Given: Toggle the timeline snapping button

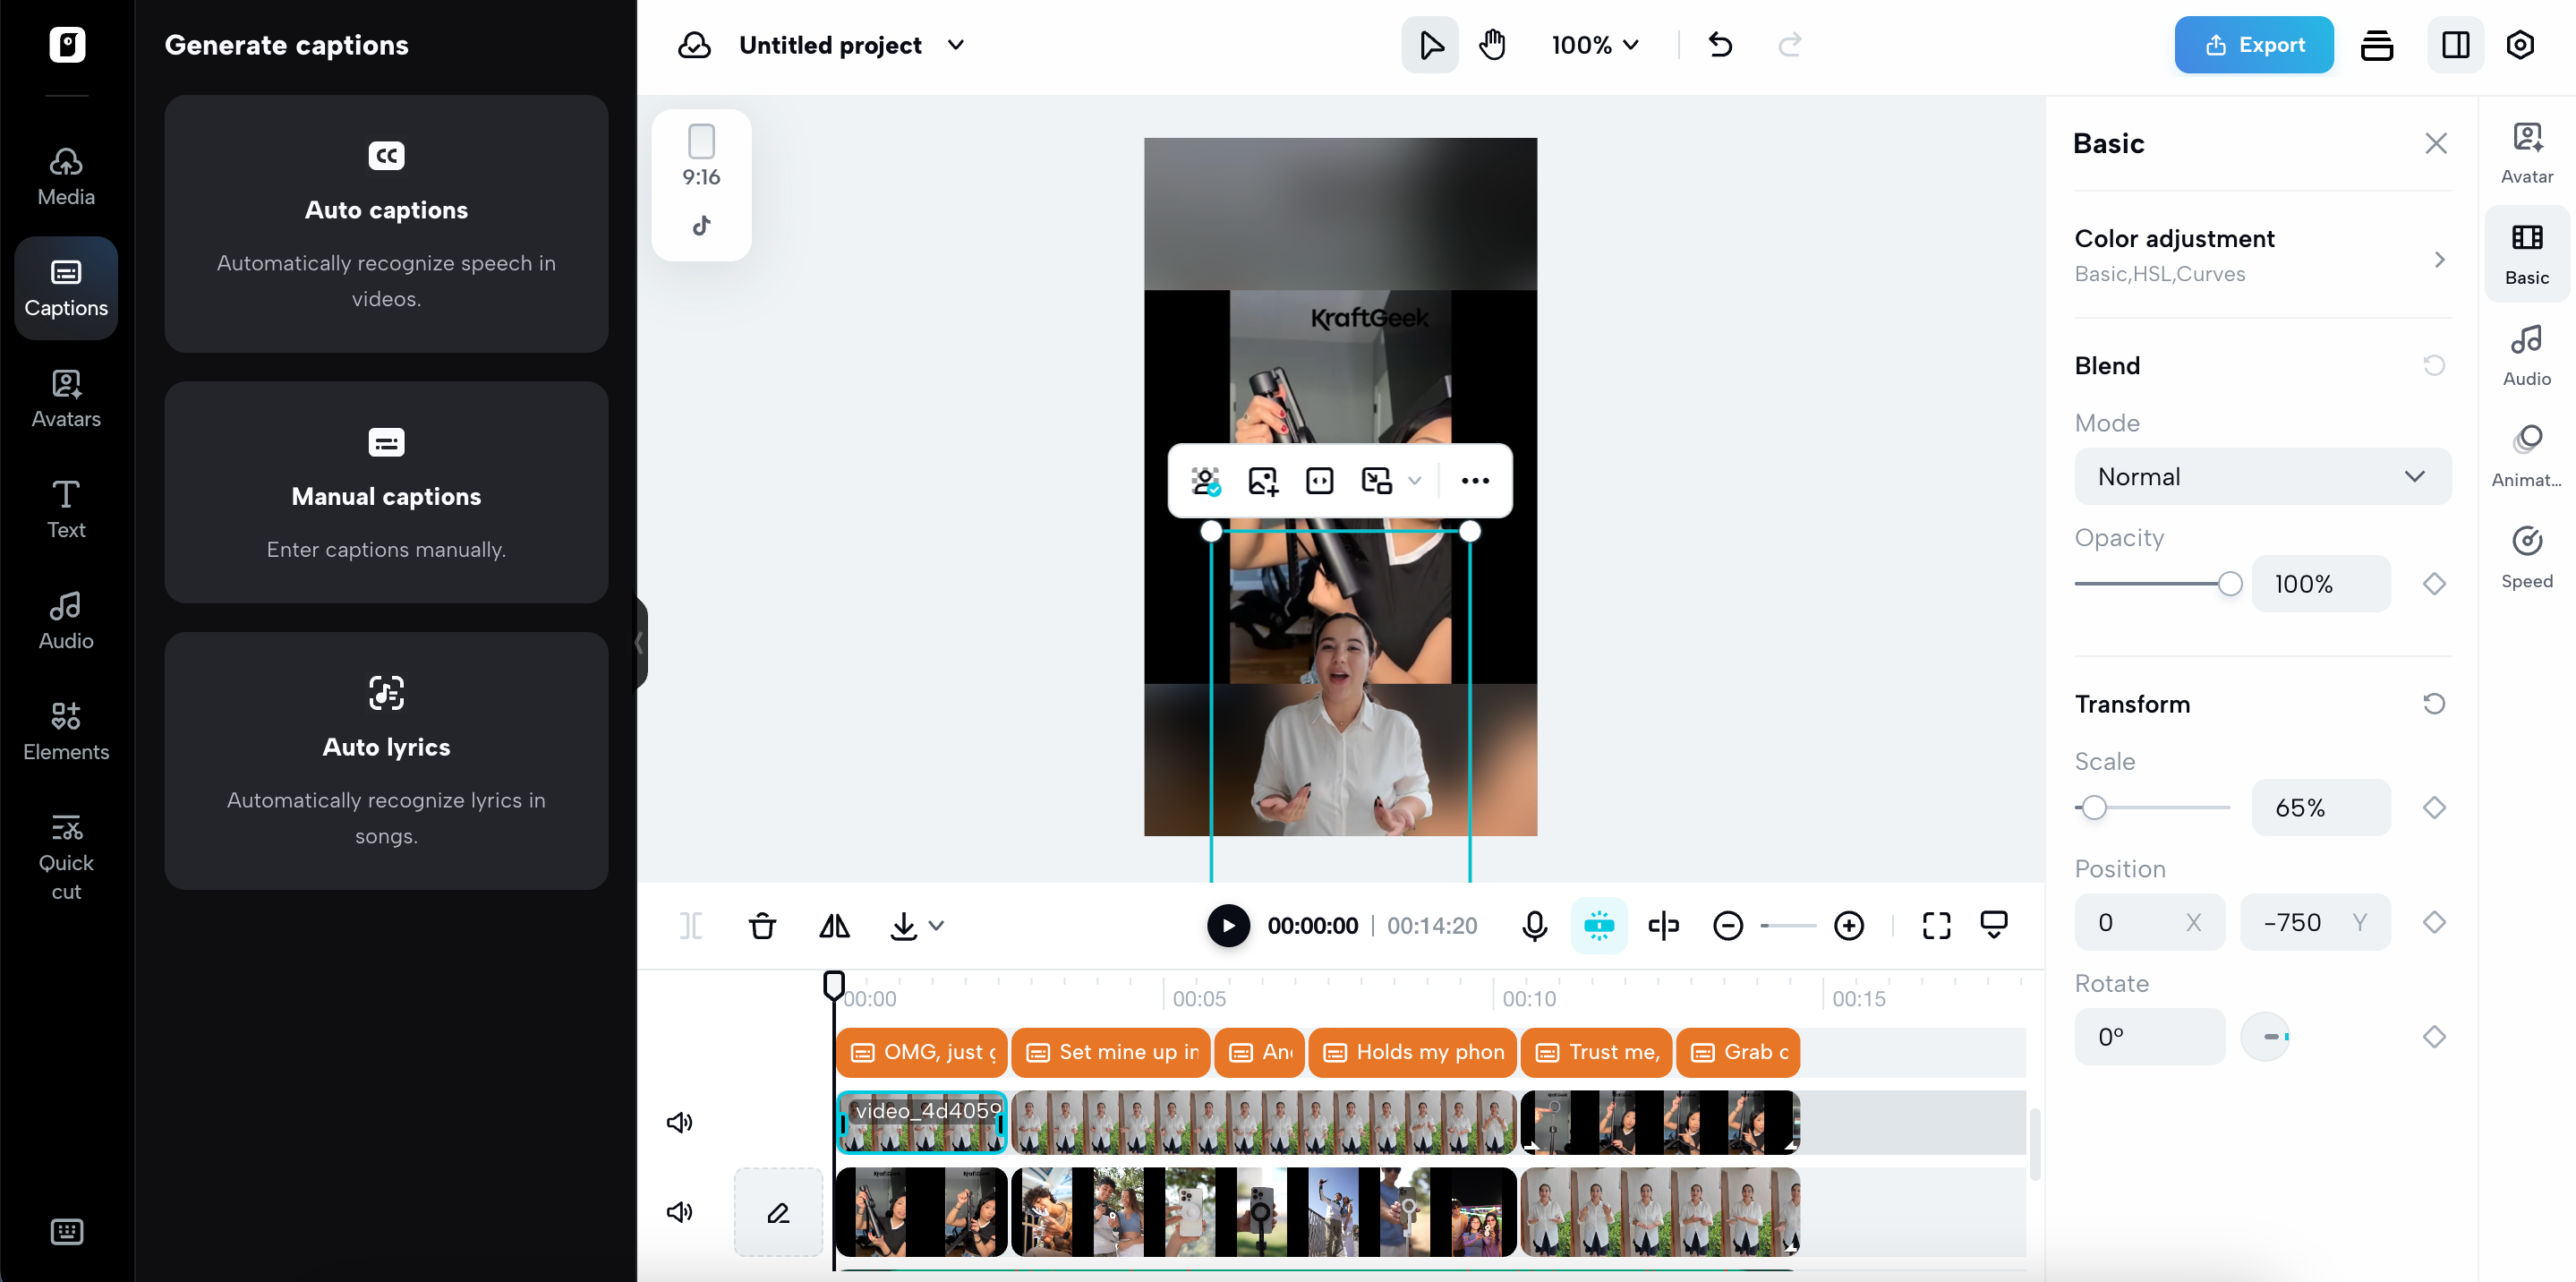Looking at the screenshot, I should pyautogui.click(x=1599, y=926).
